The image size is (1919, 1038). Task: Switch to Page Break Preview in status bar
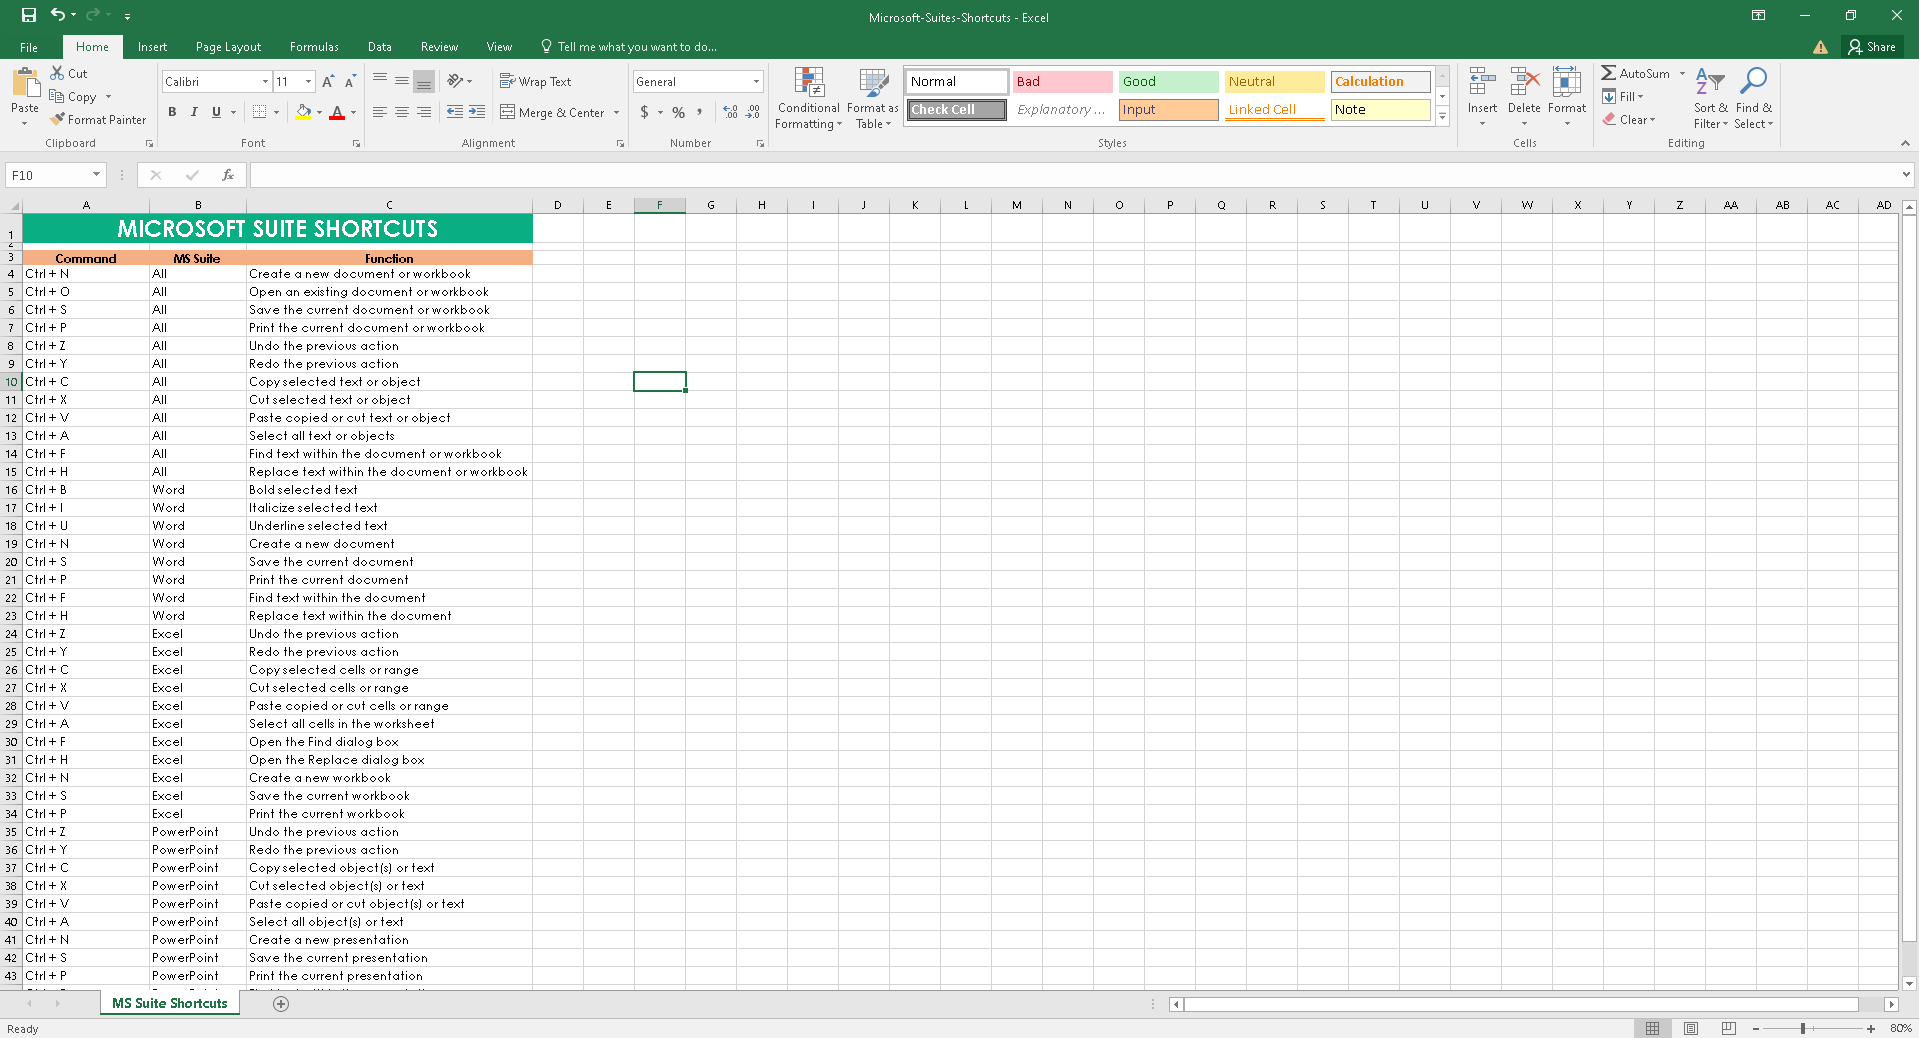[1729, 1028]
